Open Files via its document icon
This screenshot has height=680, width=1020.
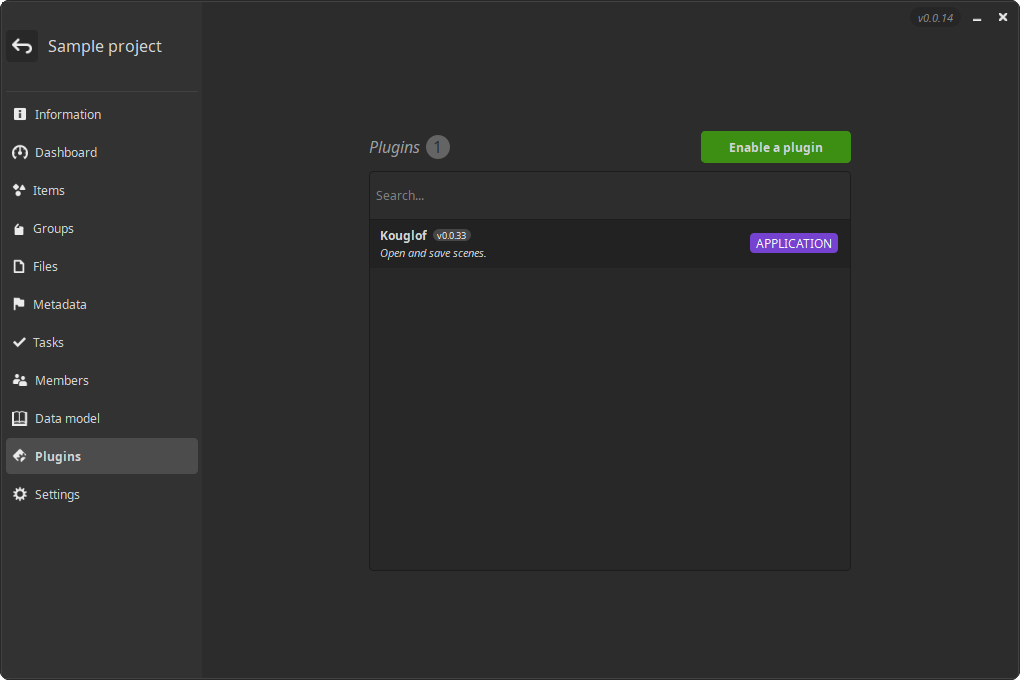click(18, 267)
